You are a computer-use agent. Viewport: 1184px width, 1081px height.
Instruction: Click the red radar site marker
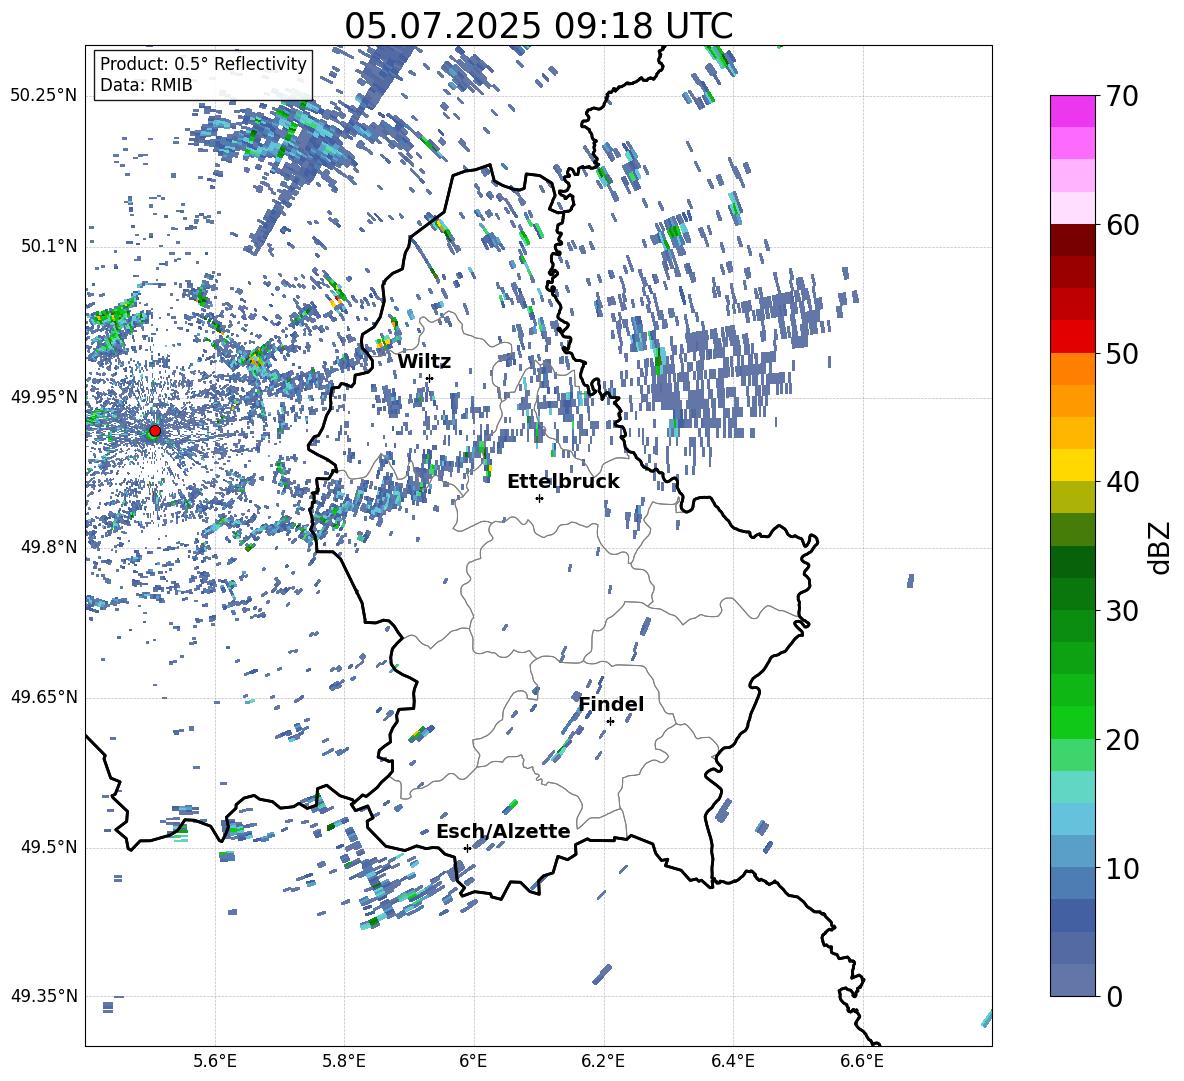tap(155, 431)
